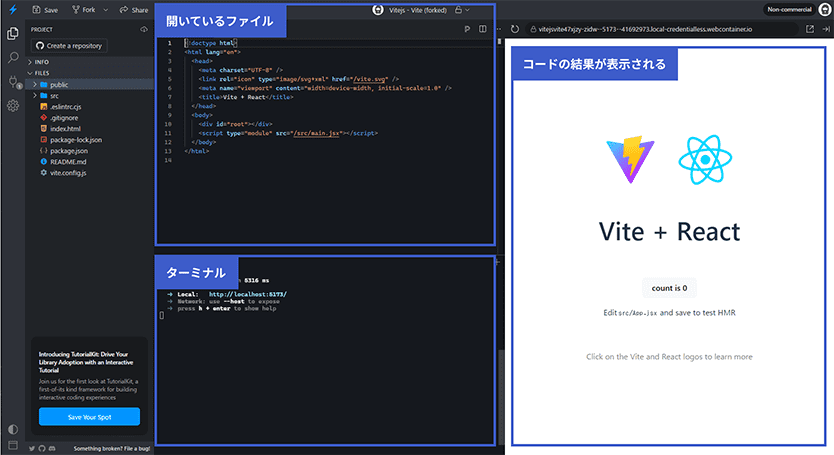Viewport: 834px width, 455px height.
Task: Fork the current project
Action: pyautogui.click(x=84, y=10)
